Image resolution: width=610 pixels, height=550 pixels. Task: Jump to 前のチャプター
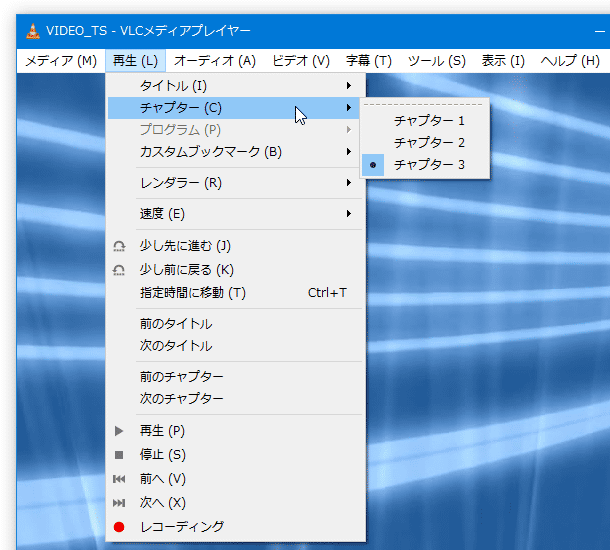235,377
